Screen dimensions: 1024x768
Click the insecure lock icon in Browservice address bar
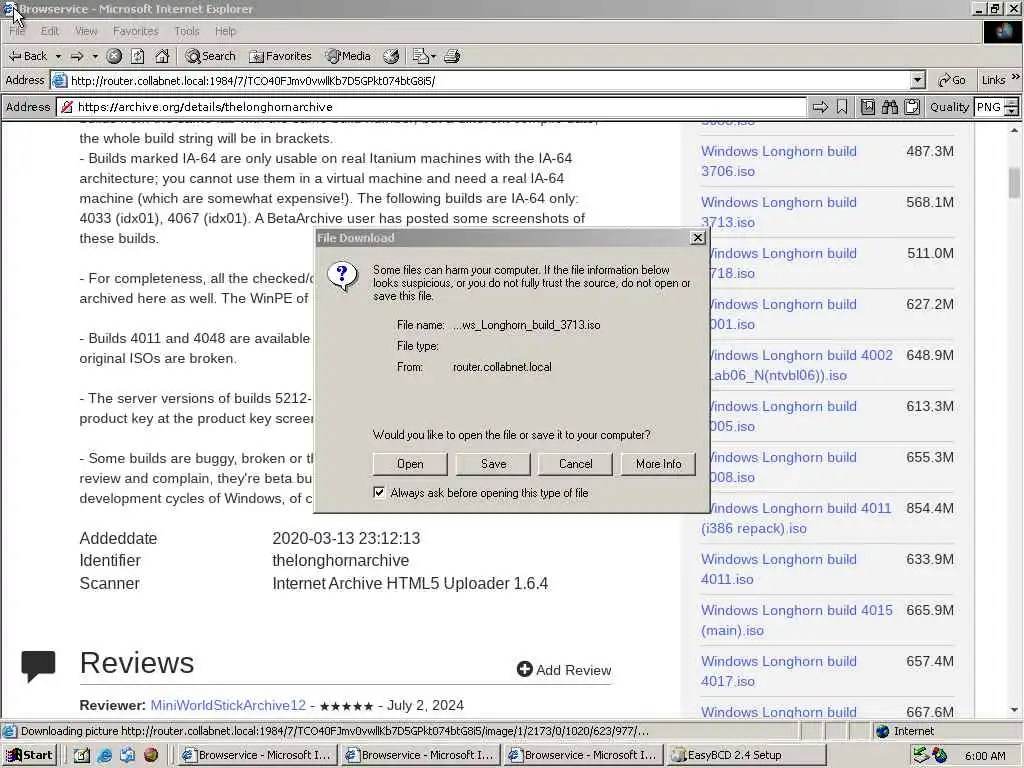[67, 107]
